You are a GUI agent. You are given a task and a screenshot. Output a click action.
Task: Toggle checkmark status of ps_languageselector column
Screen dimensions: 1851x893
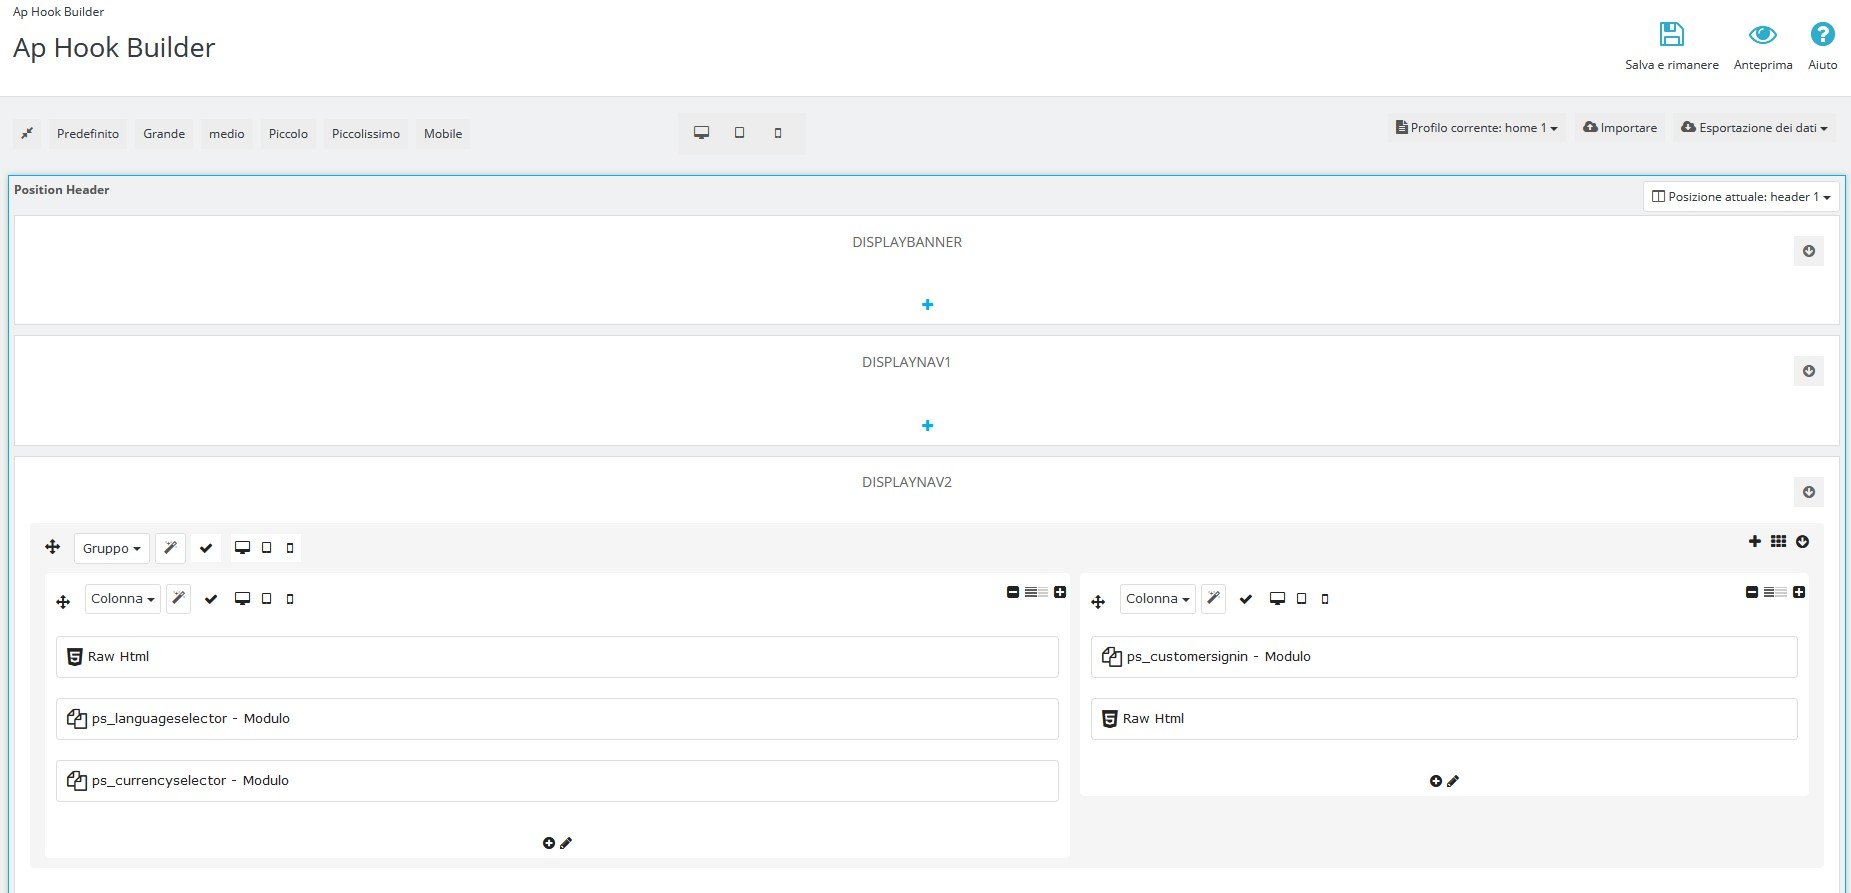coord(211,599)
